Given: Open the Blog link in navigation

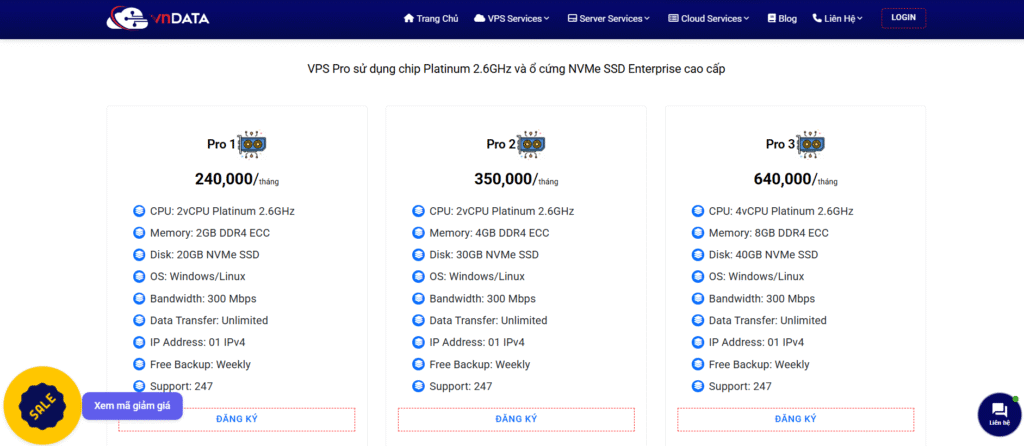Looking at the screenshot, I should pyautogui.click(x=787, y=18).
